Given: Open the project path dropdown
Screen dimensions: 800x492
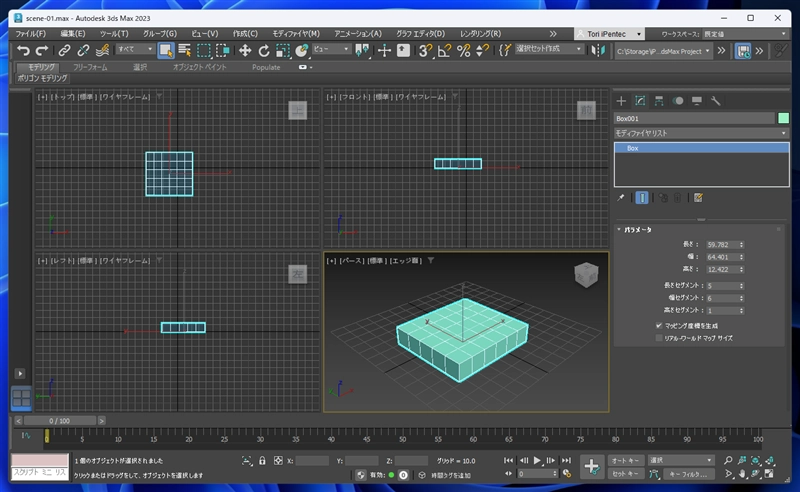Looking at the screenshot, I should point(663,51).
